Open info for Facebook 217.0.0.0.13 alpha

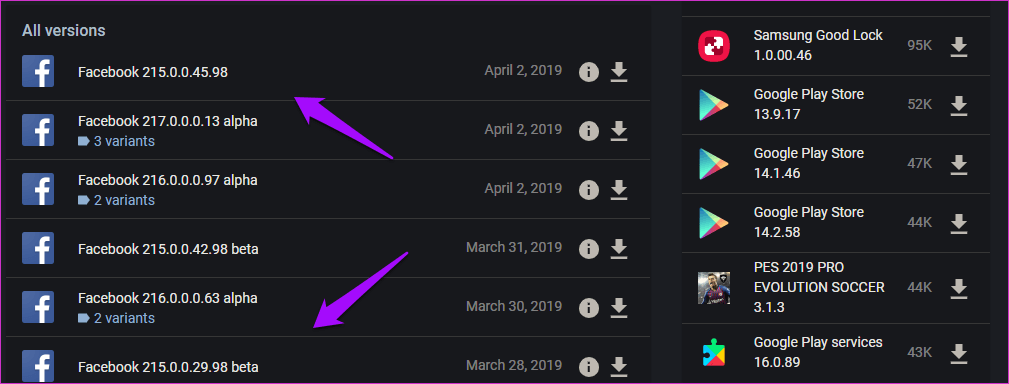click(x=588, y=131)
